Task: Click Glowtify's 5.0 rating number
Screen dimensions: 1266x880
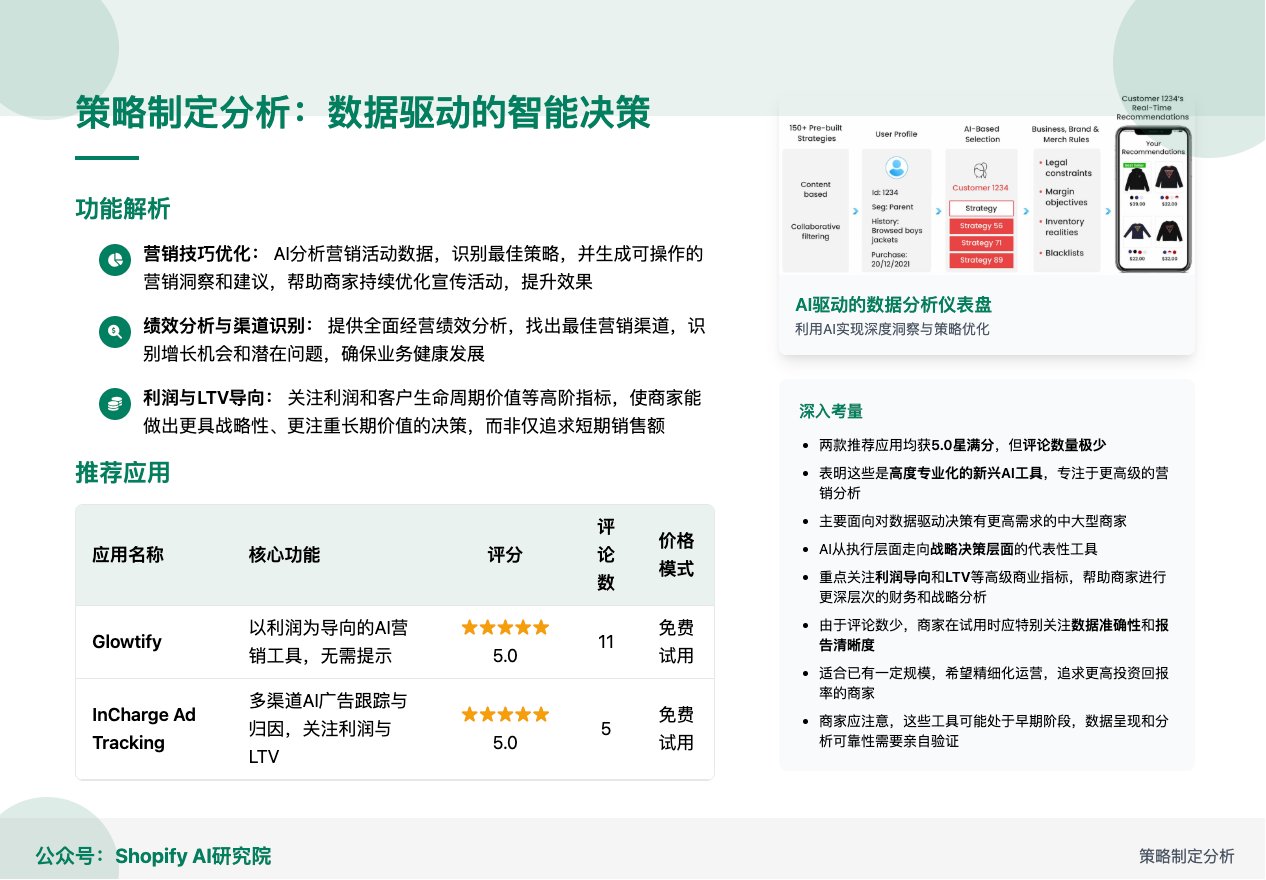Action: [505, 656]
